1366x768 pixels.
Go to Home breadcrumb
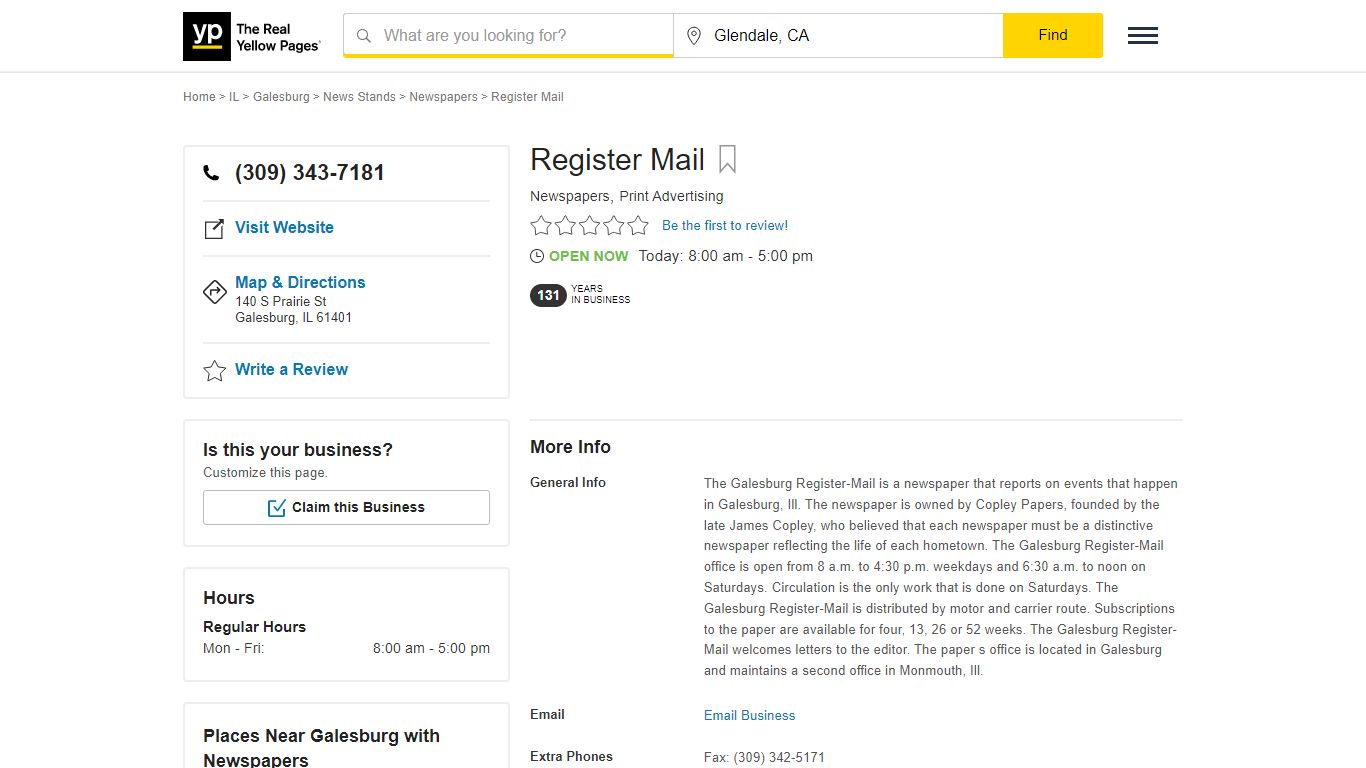pyautogui.click(x=199, y=97)
